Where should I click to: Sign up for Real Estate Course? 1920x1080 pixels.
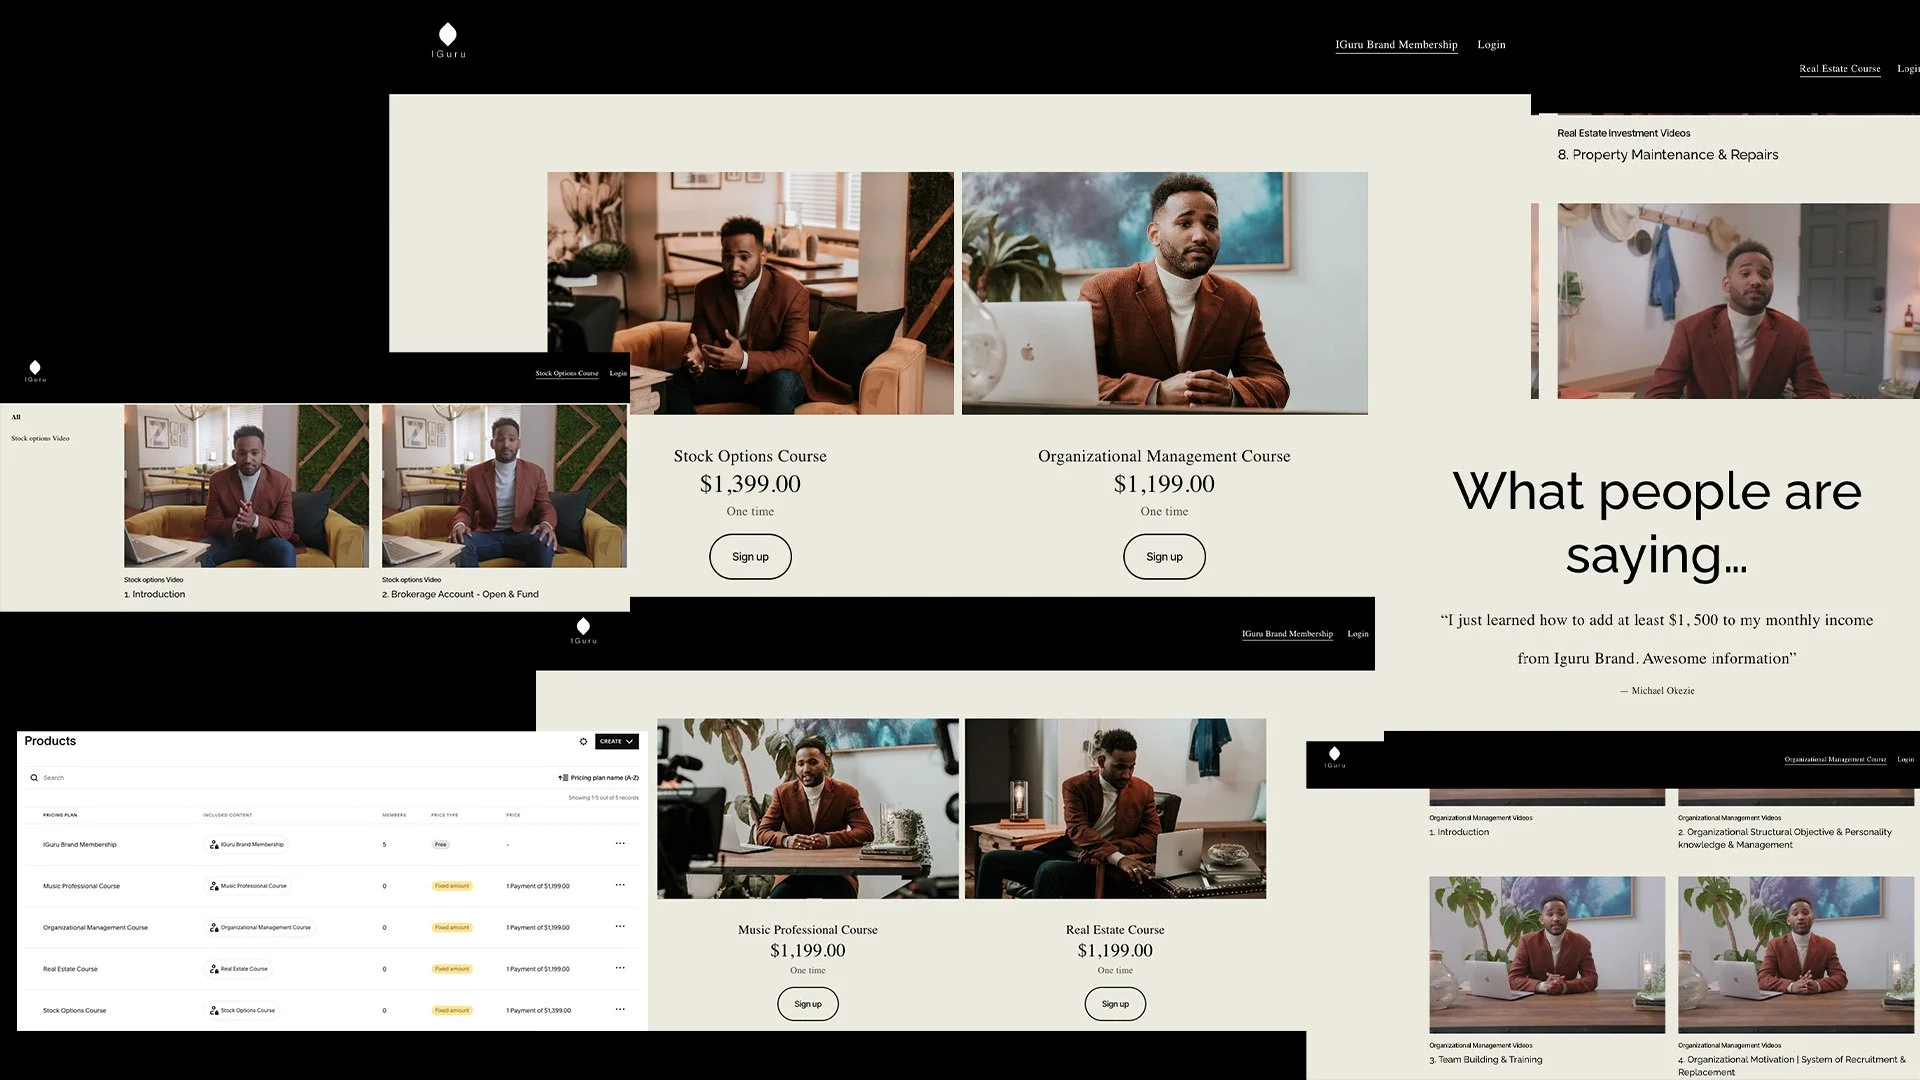(x=1115, y=1004)
